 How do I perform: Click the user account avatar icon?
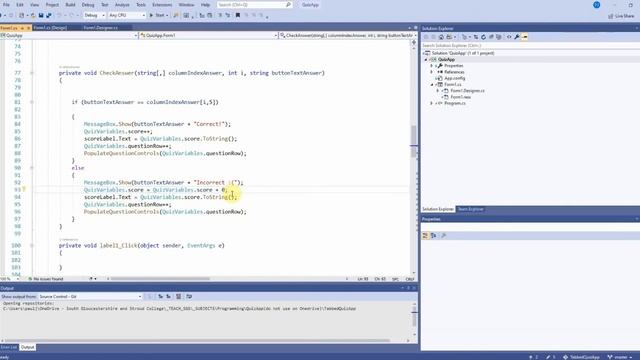click(596, 5)
